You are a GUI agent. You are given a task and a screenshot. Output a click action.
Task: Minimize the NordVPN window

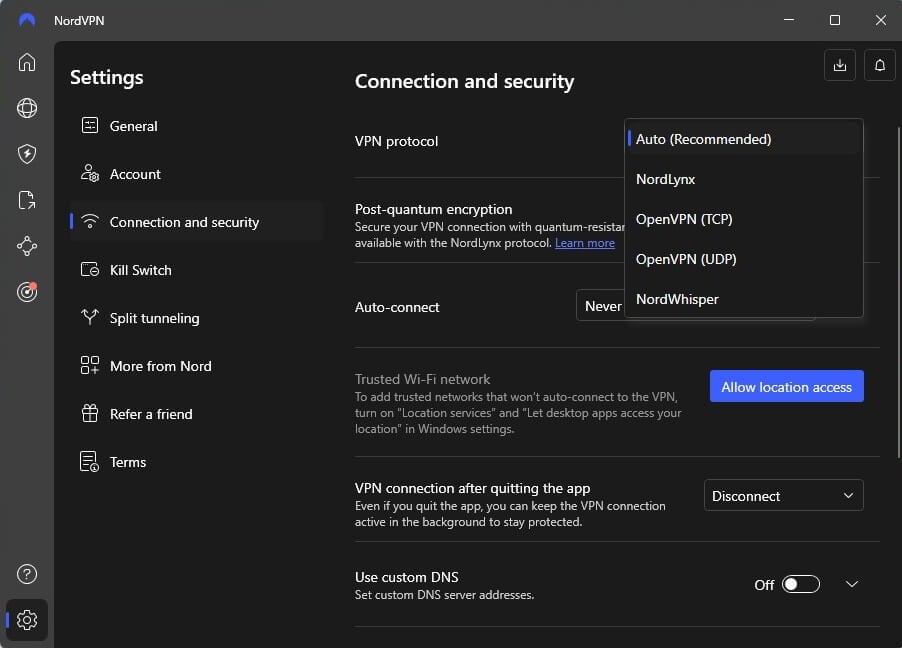pyautogui.click(x=789, y=20)
